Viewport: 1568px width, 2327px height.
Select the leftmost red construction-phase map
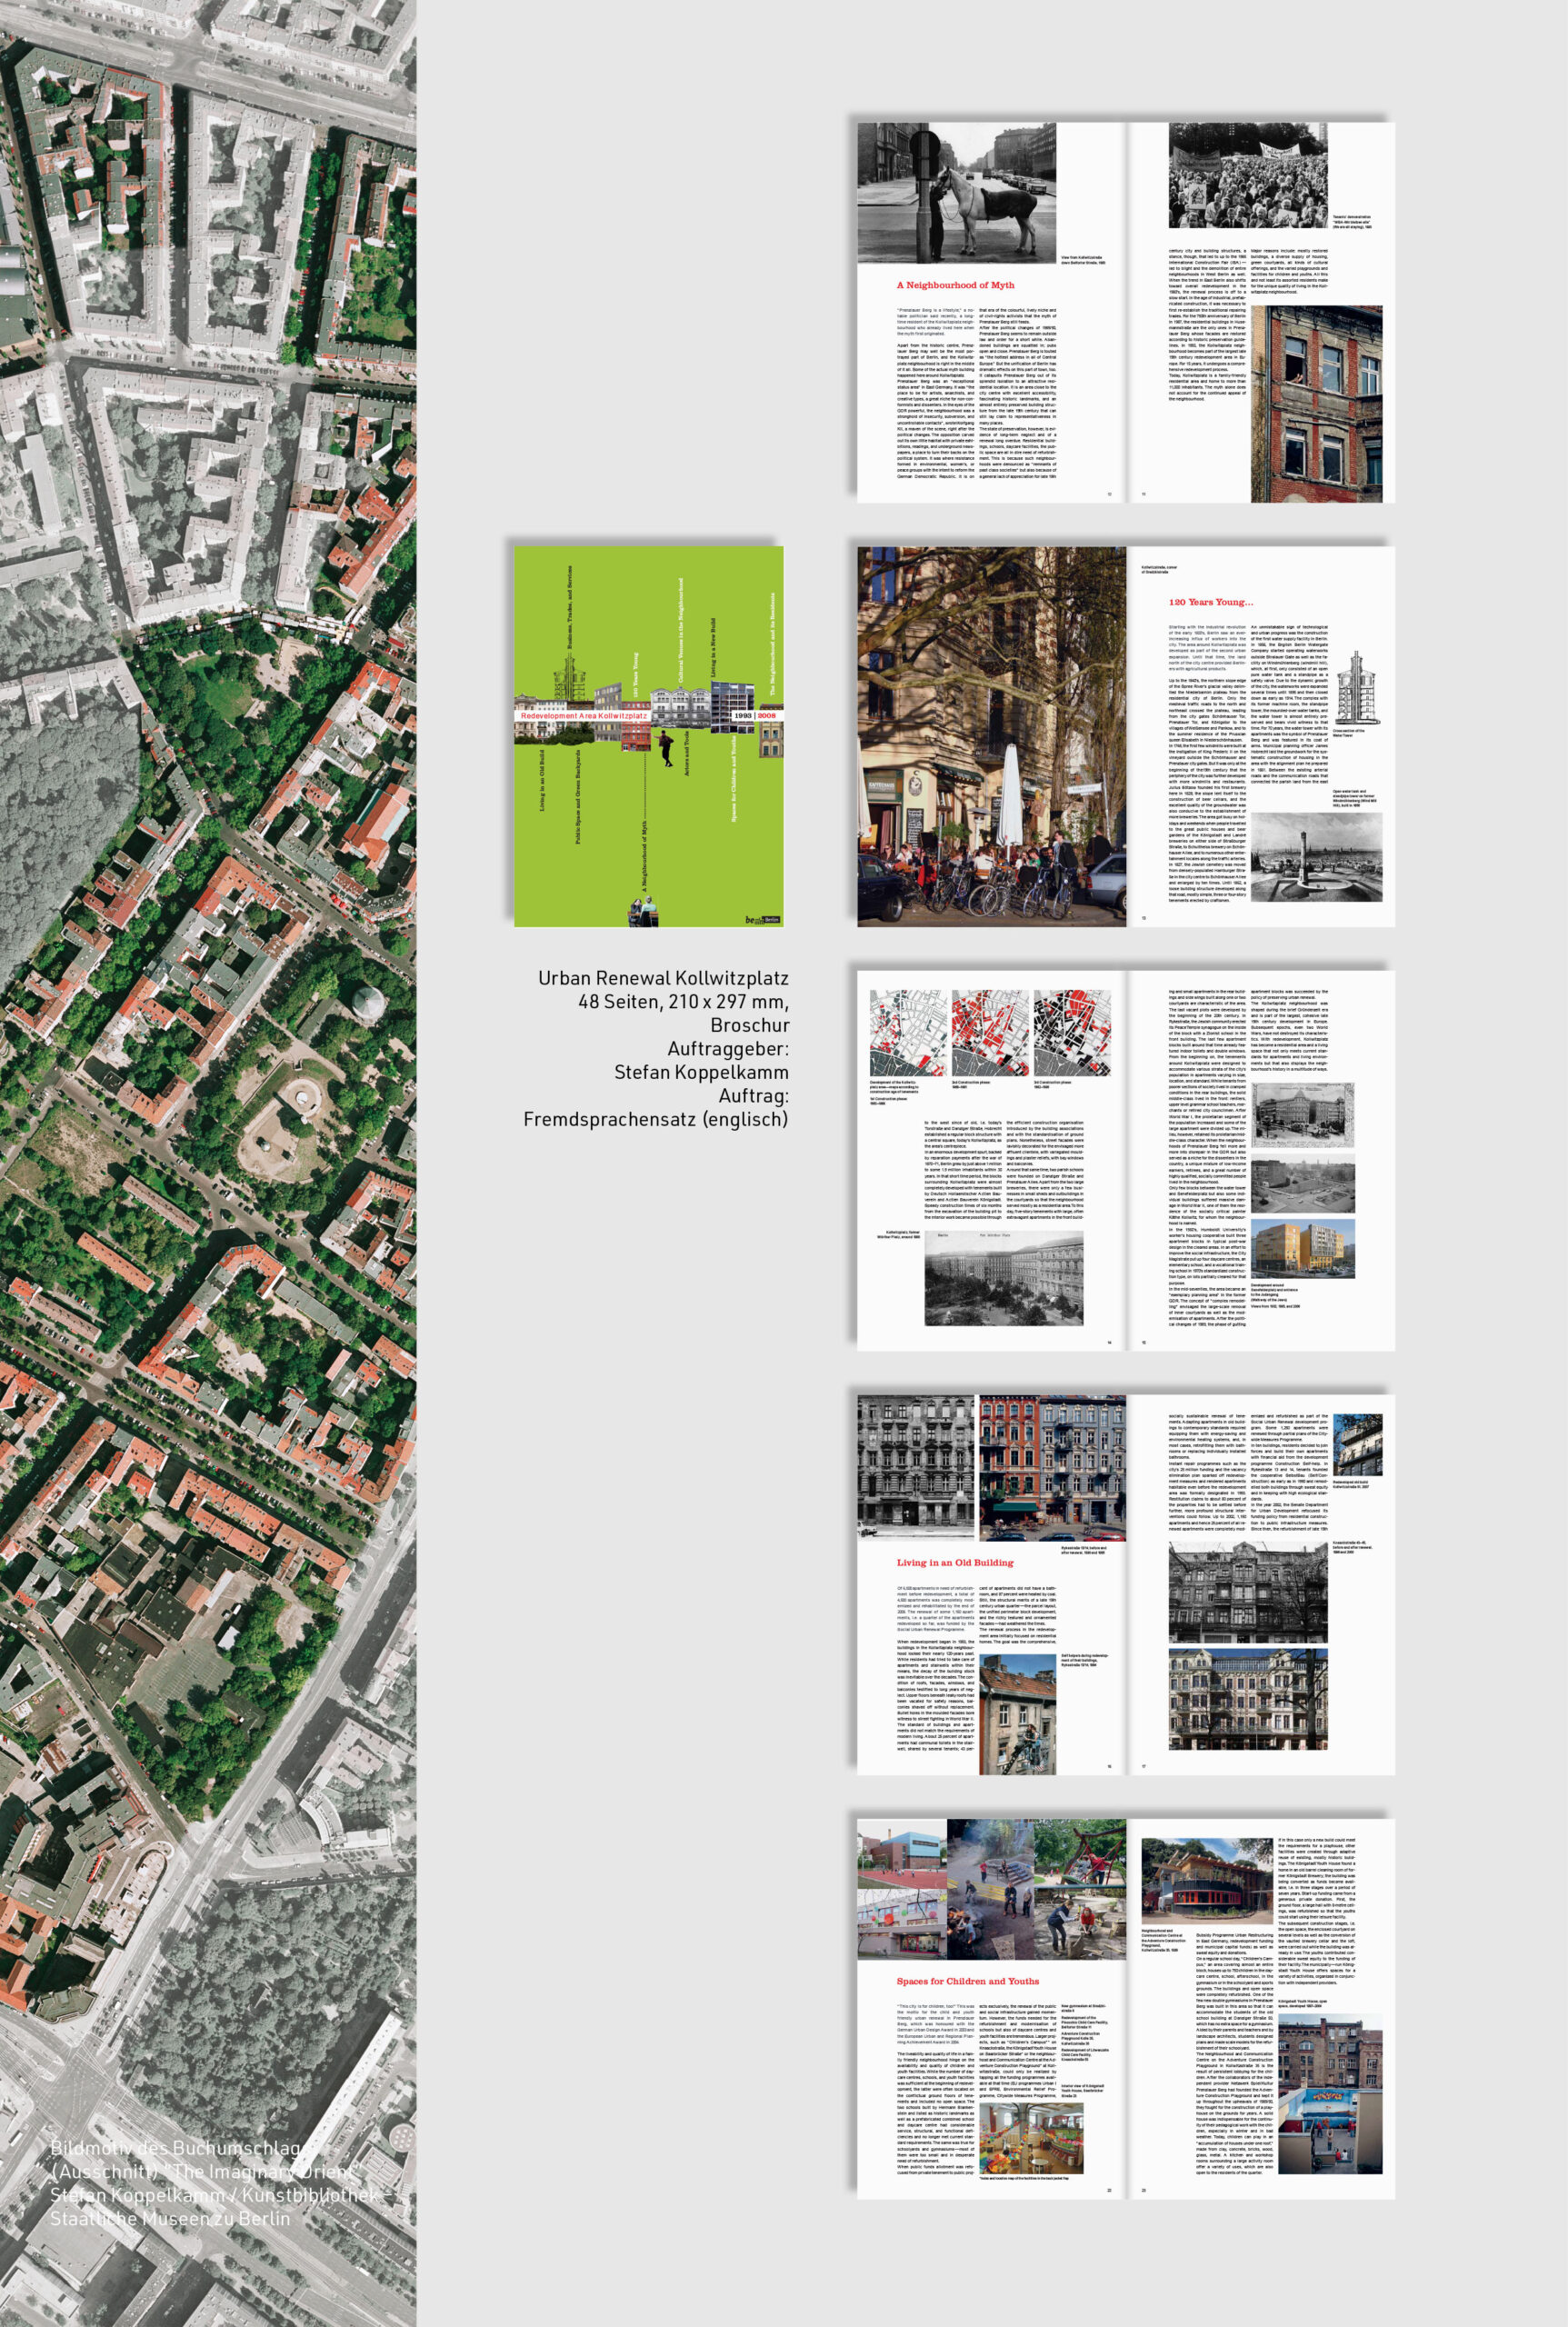pyautogui.click(x=907, y=1033)
